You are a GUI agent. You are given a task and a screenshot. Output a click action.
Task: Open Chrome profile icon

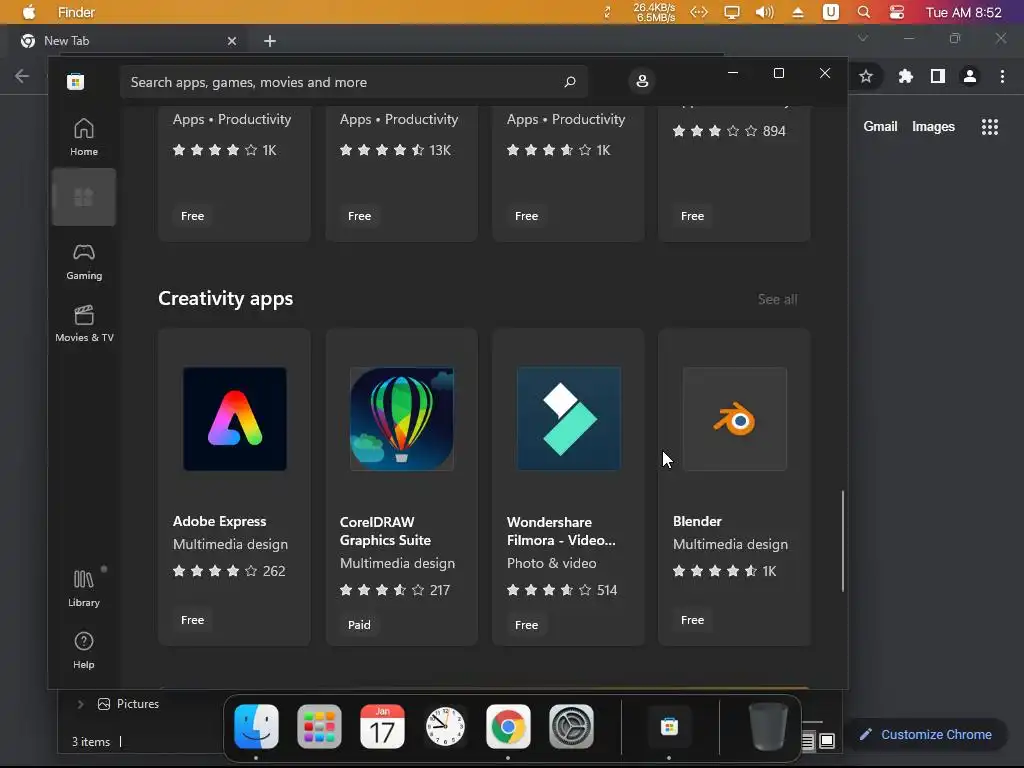(x=970, y=76)
